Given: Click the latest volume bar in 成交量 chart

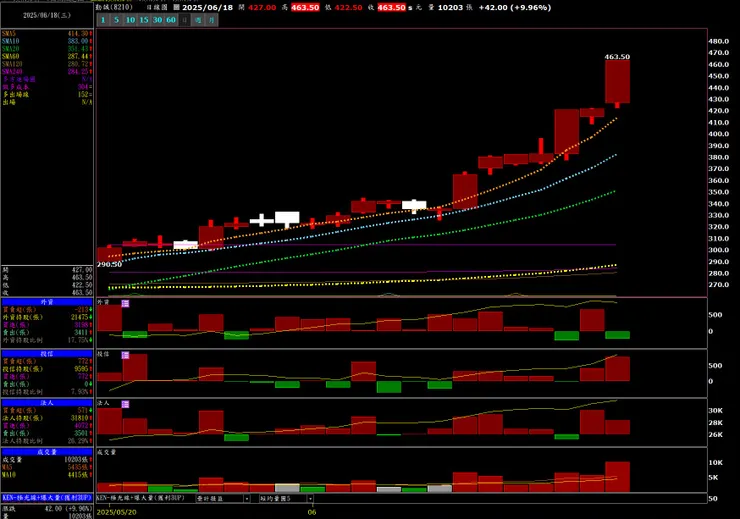Looking at the screenshot, I should point(617,477).
